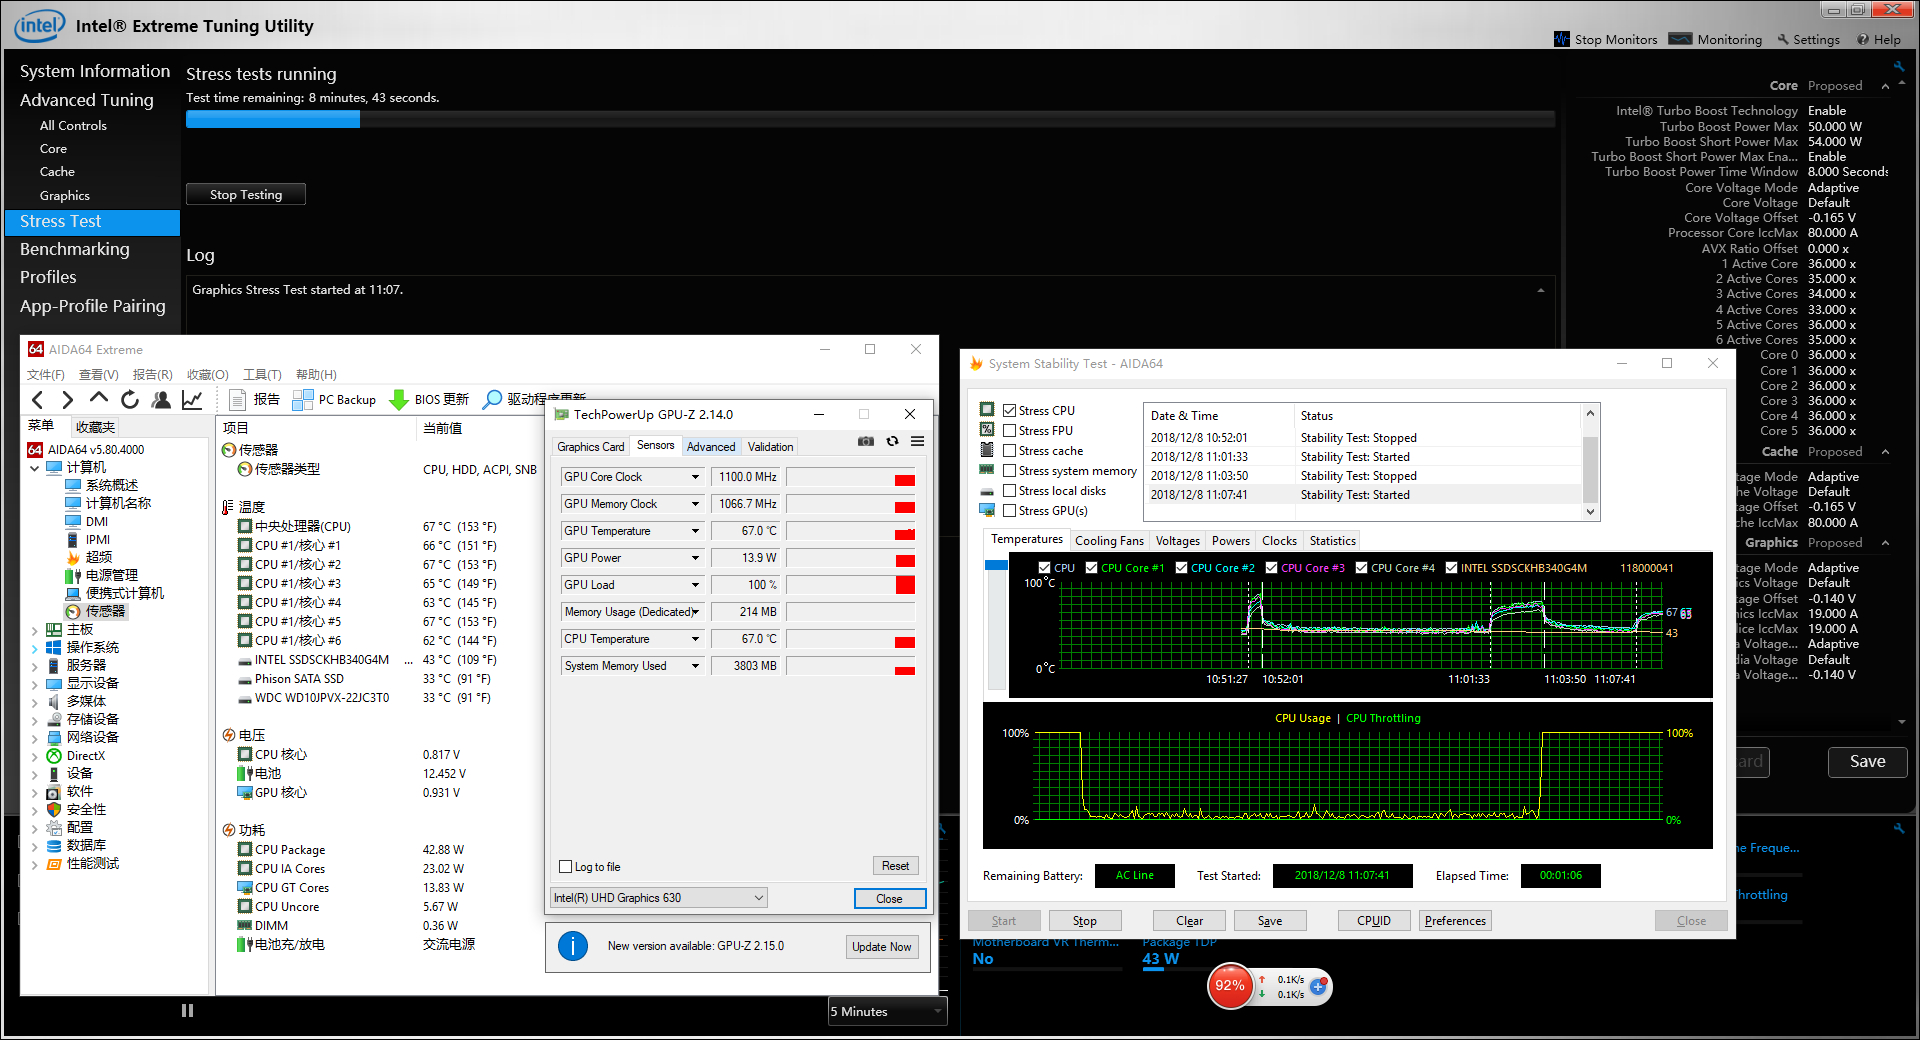Image resolution: width=1920 pixels, height=1040 pixels.
Task: Click the BIOS update green arrow icon
Action: tap(398, 400)
